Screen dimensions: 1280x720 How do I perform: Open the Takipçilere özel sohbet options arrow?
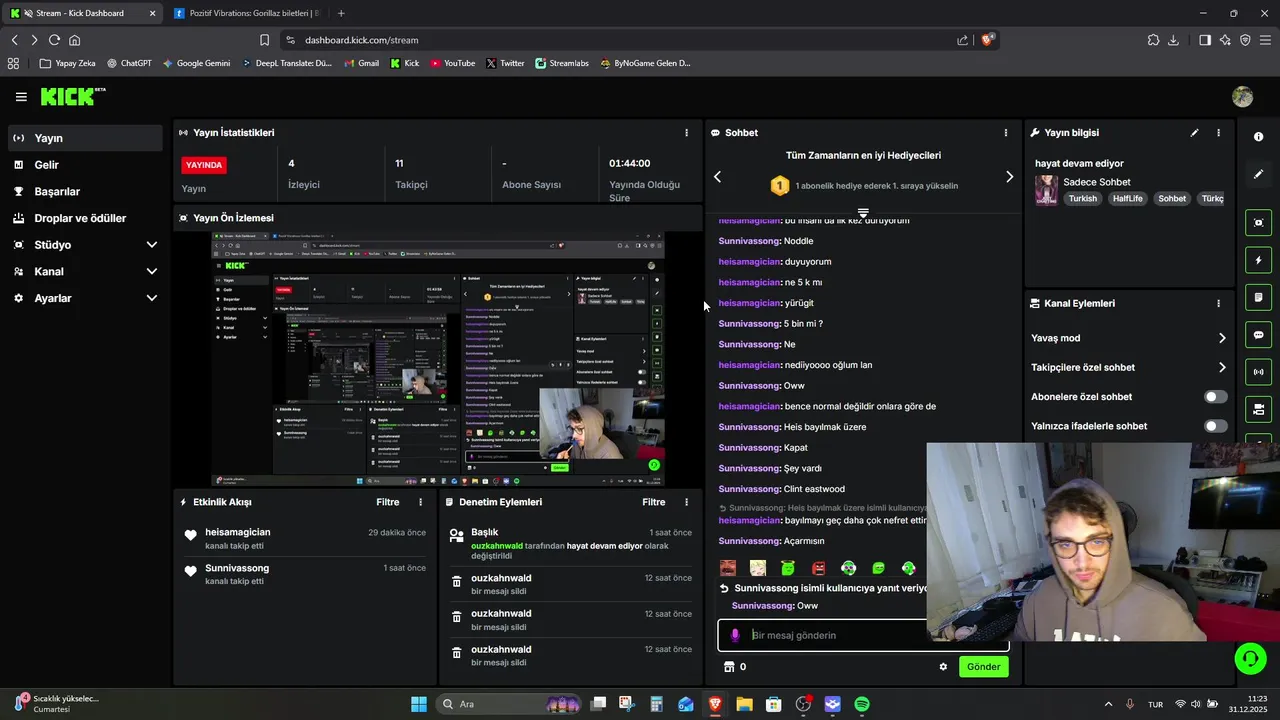click(x=1222, y=367)
